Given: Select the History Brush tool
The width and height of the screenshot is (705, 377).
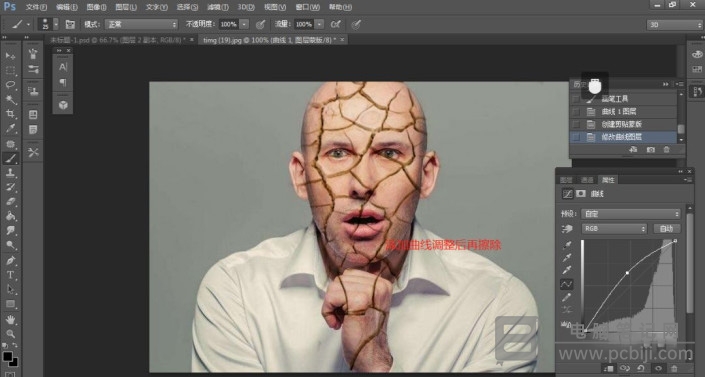Looking at the screenshot, I should click(10, 187).
